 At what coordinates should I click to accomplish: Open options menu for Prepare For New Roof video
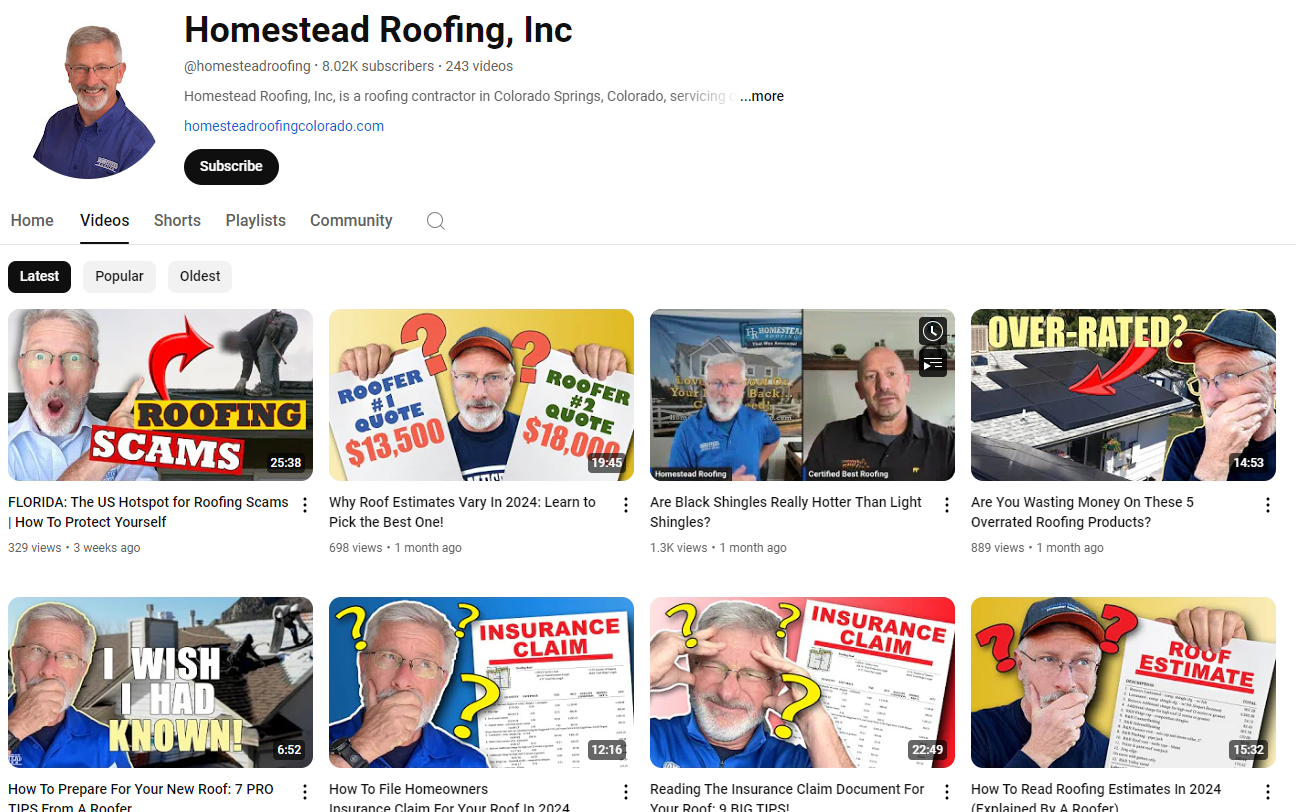306,792
